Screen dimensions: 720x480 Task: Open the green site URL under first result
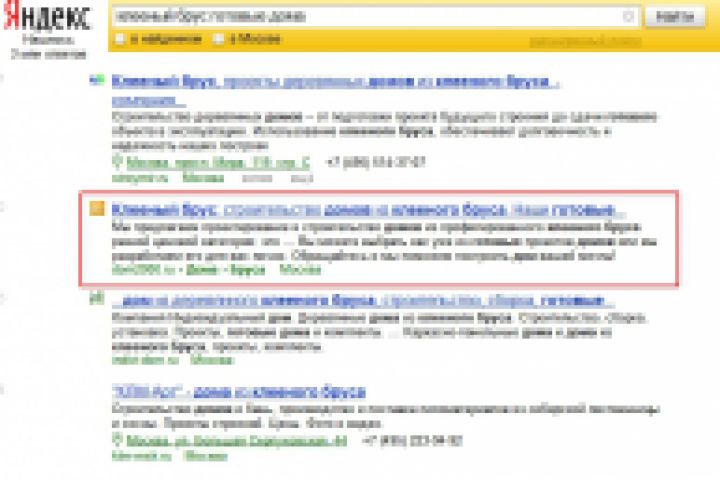point(140,178)
